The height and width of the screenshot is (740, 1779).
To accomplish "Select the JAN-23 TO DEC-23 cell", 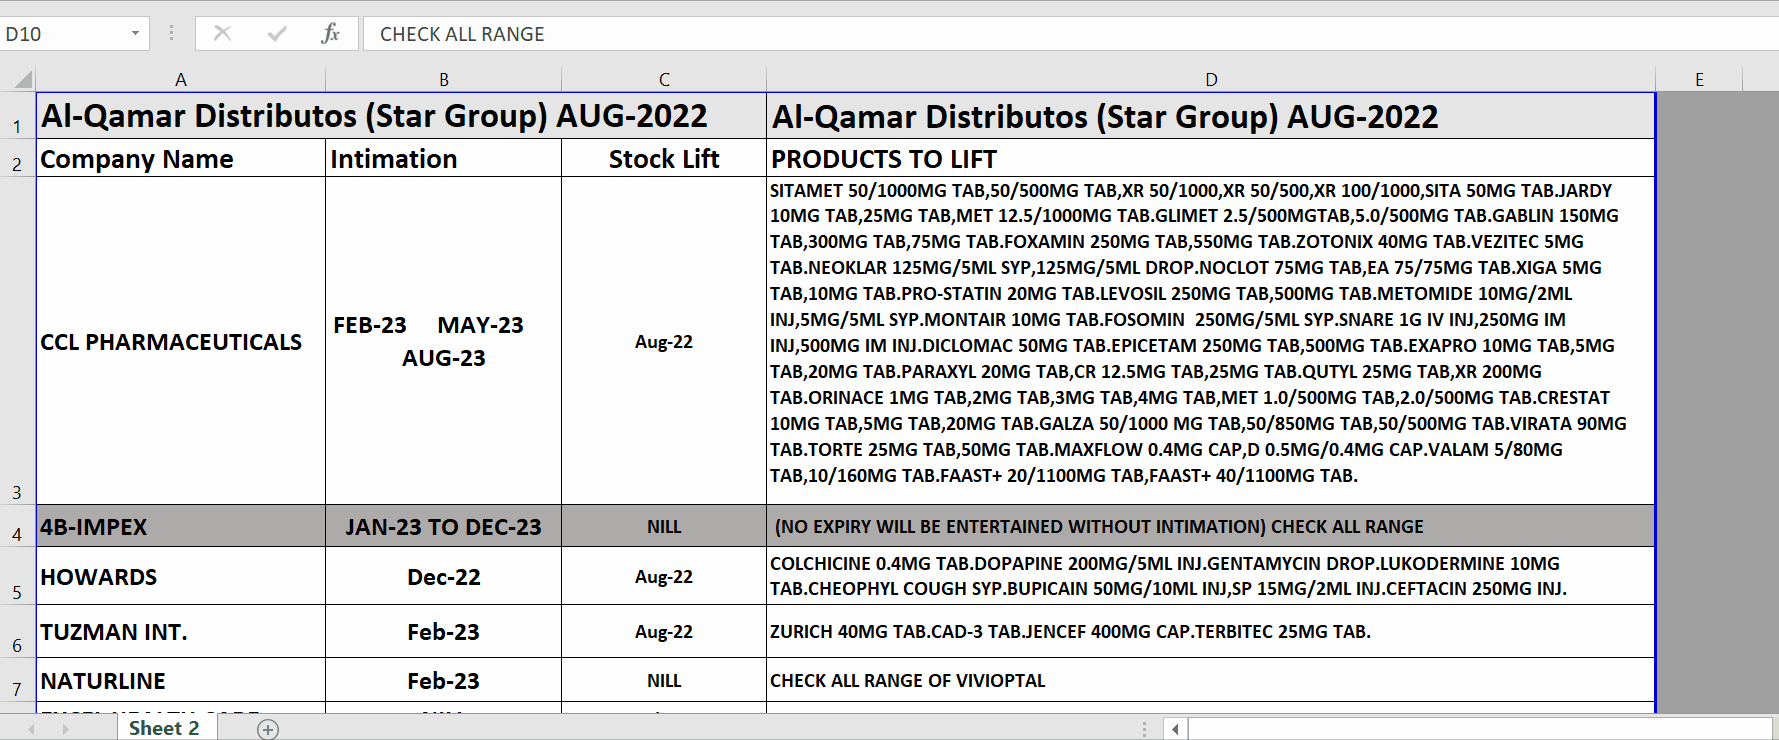I will pos(444,526).
